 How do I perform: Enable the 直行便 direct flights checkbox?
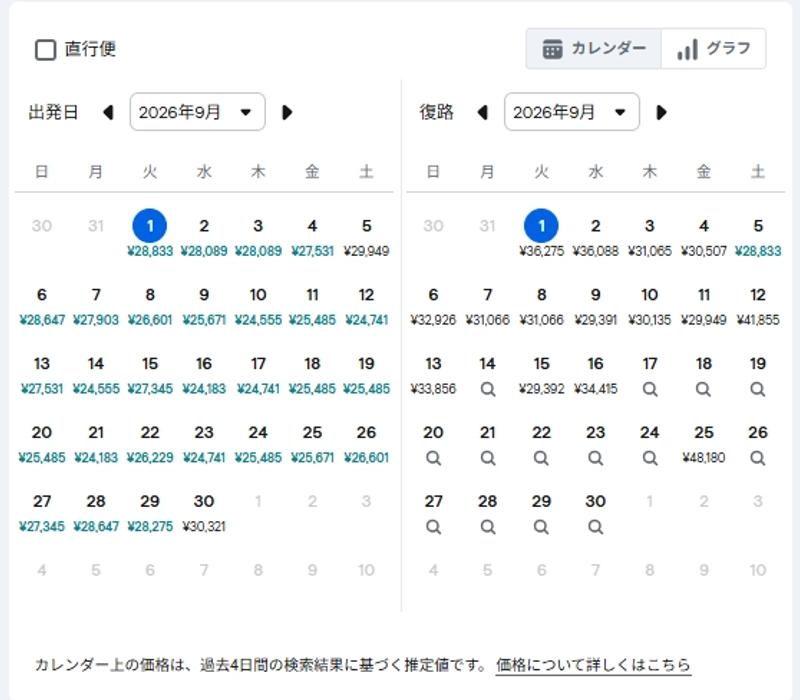[x=45, y=50]
